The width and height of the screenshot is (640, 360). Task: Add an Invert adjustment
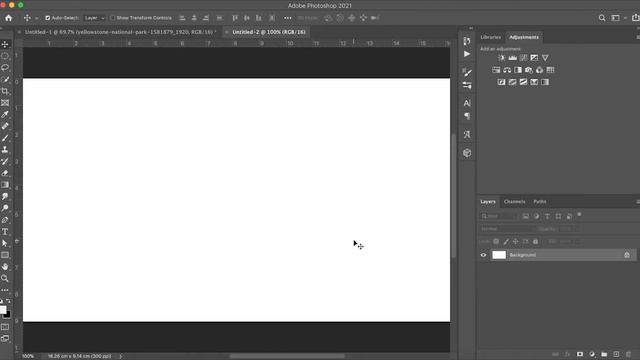coord(502,82)
